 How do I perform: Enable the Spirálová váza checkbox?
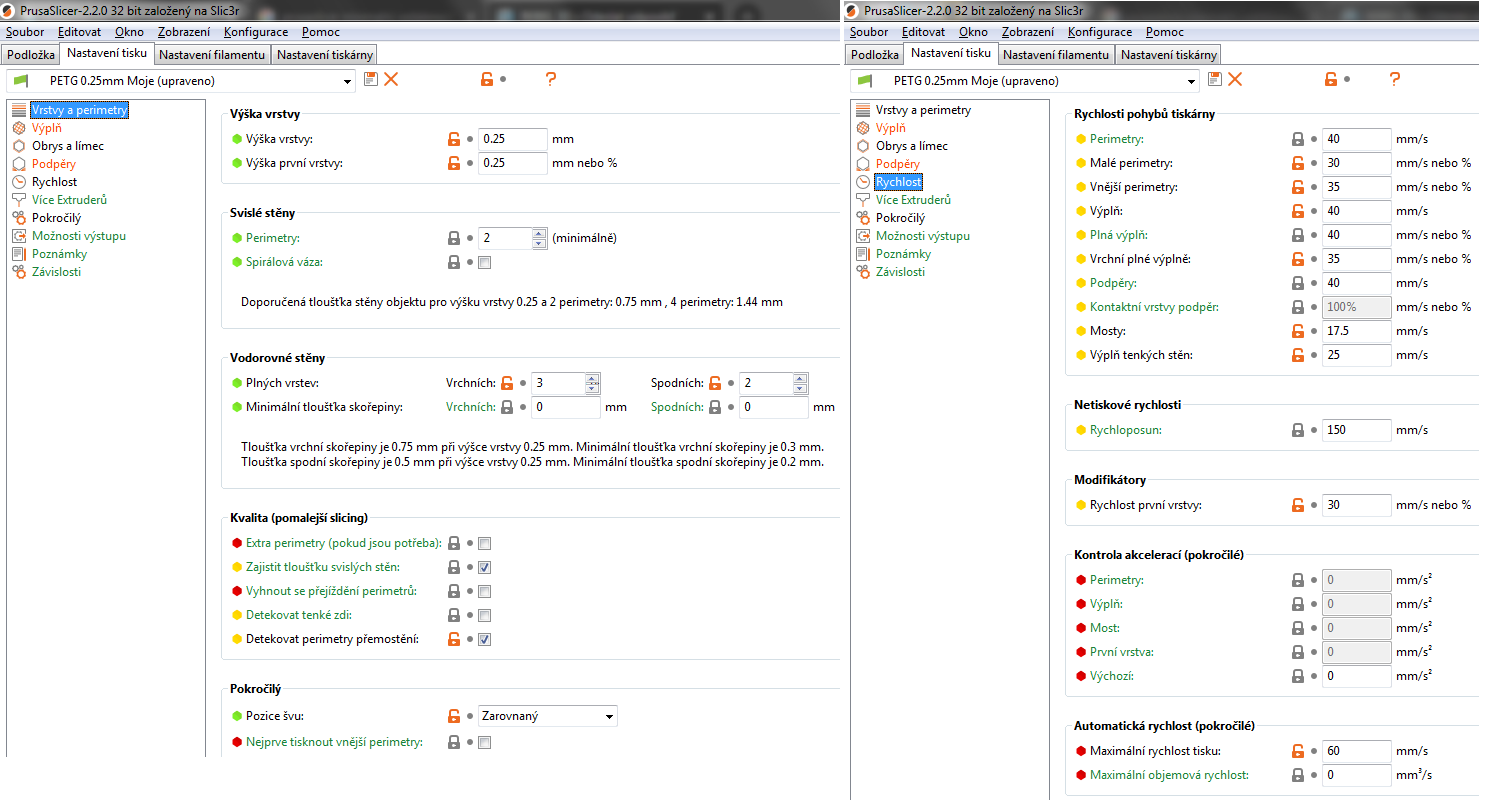(485, 263)
